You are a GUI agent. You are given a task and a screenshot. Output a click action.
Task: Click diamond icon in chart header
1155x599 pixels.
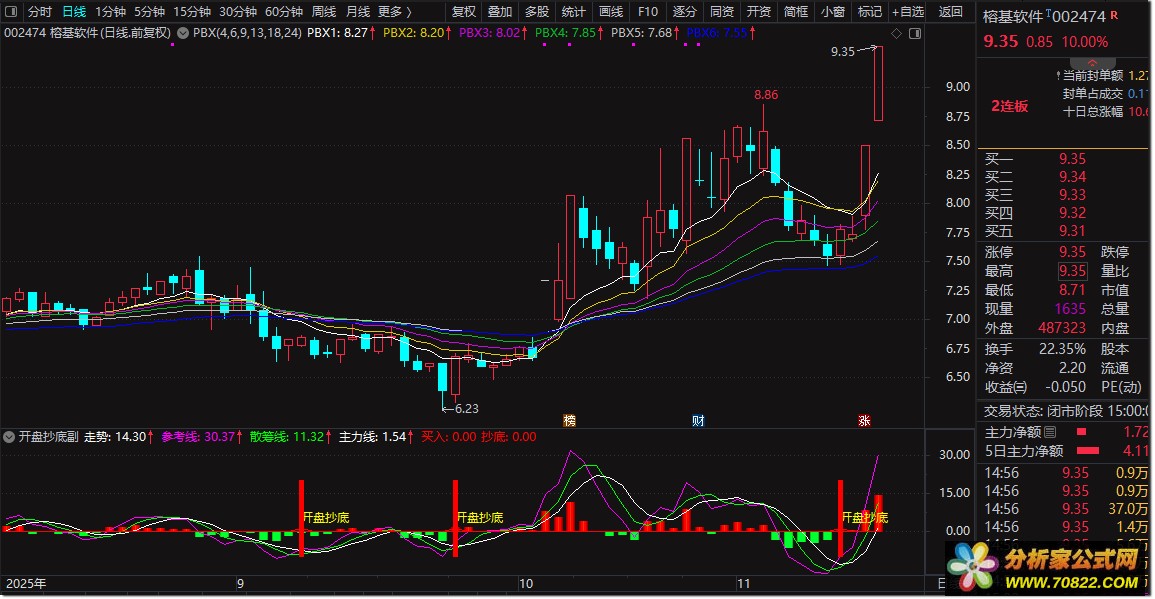tap(896, 33)
